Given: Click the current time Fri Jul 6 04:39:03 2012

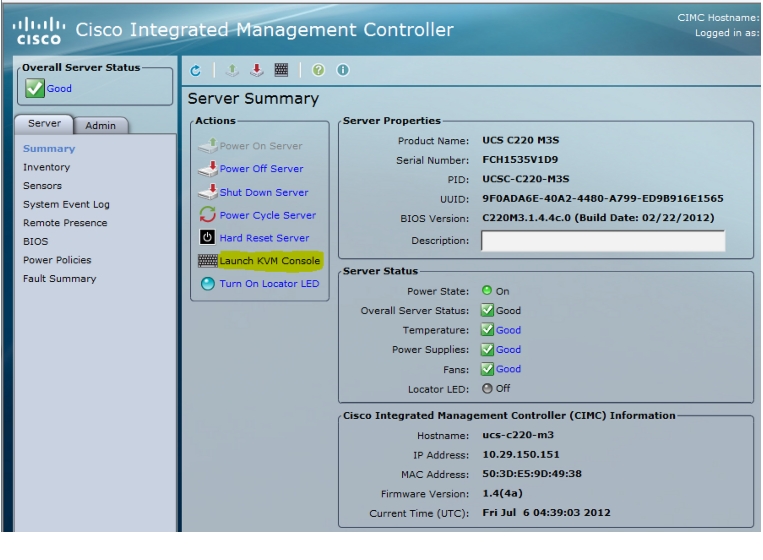Looking at the screenshot, I should coord(546,512).
